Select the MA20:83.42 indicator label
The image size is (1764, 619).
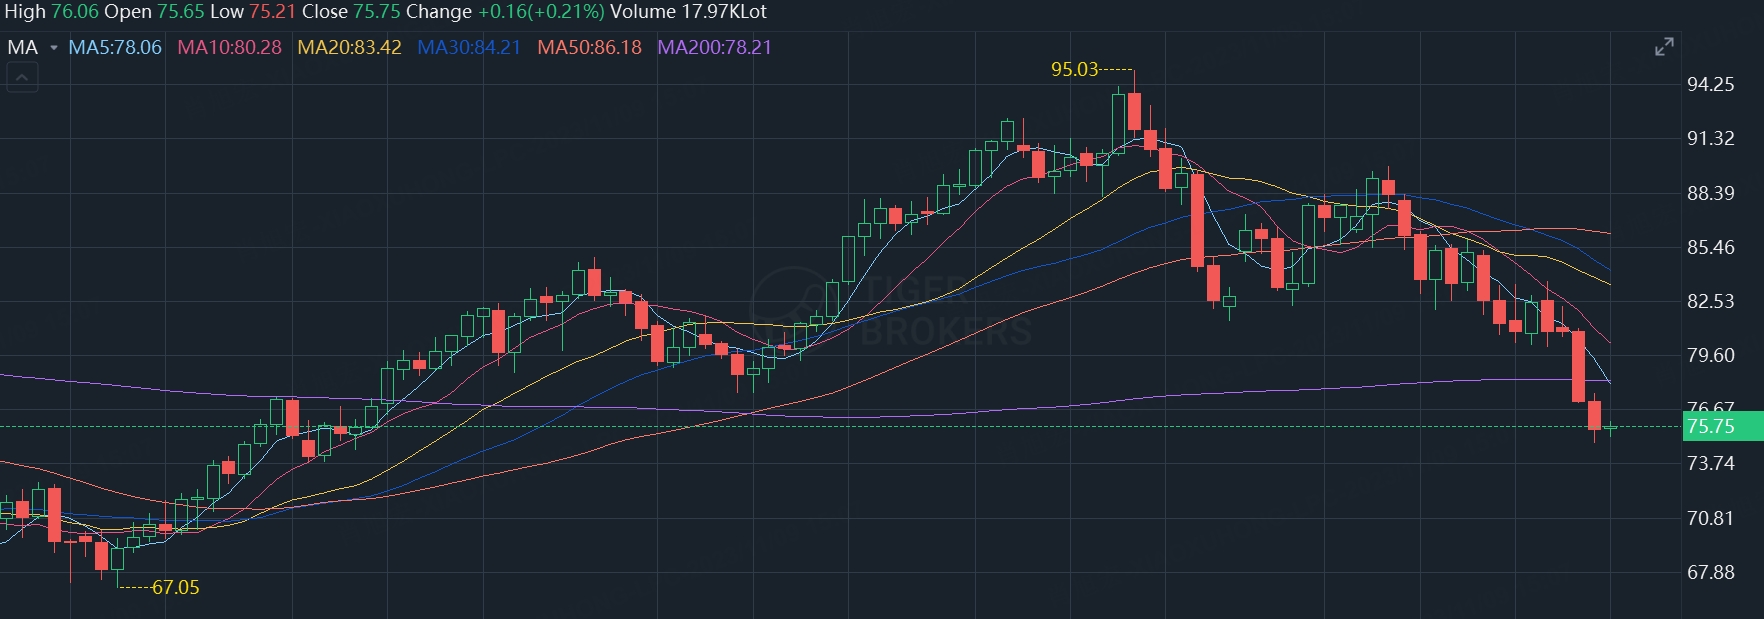click(349, 47)
